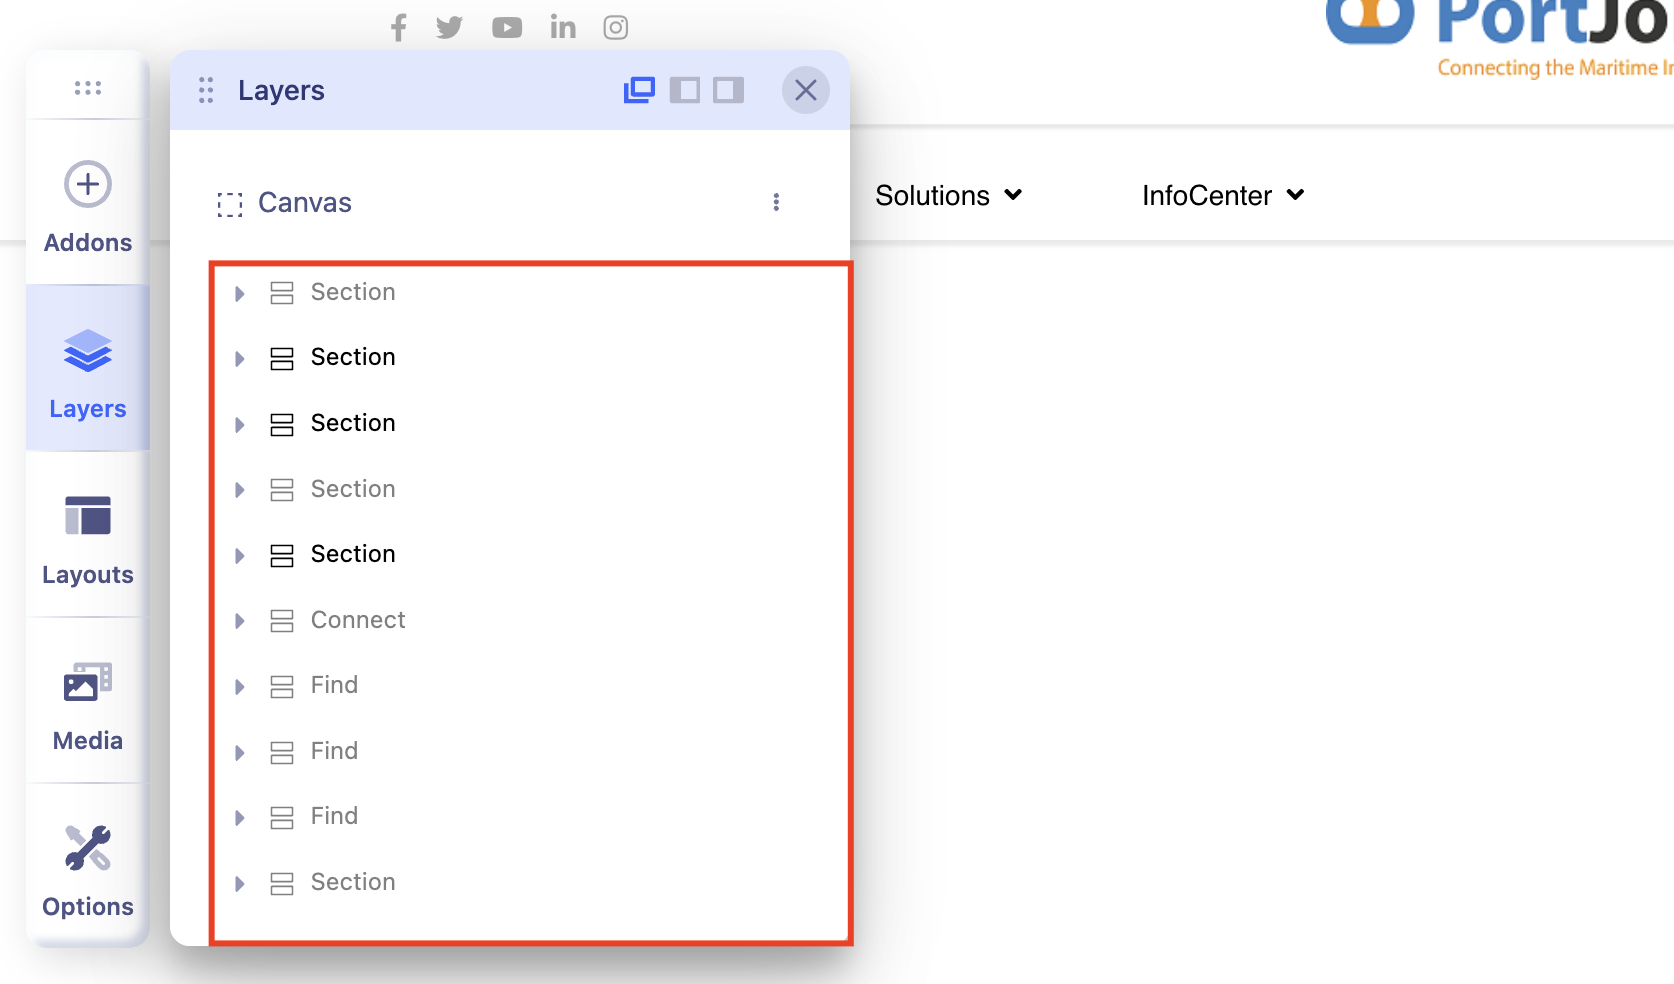
Task: Click the Twitter social icon
Action: point(449,27)
